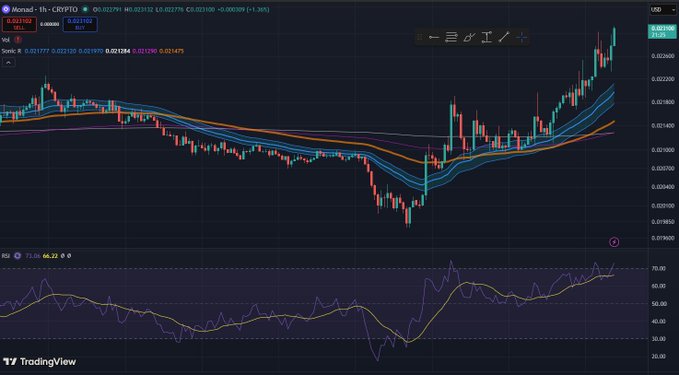Select the price range measure tool
Image resolution: width=679 pixels, height=375 pixels.
[x=487, y=37]
